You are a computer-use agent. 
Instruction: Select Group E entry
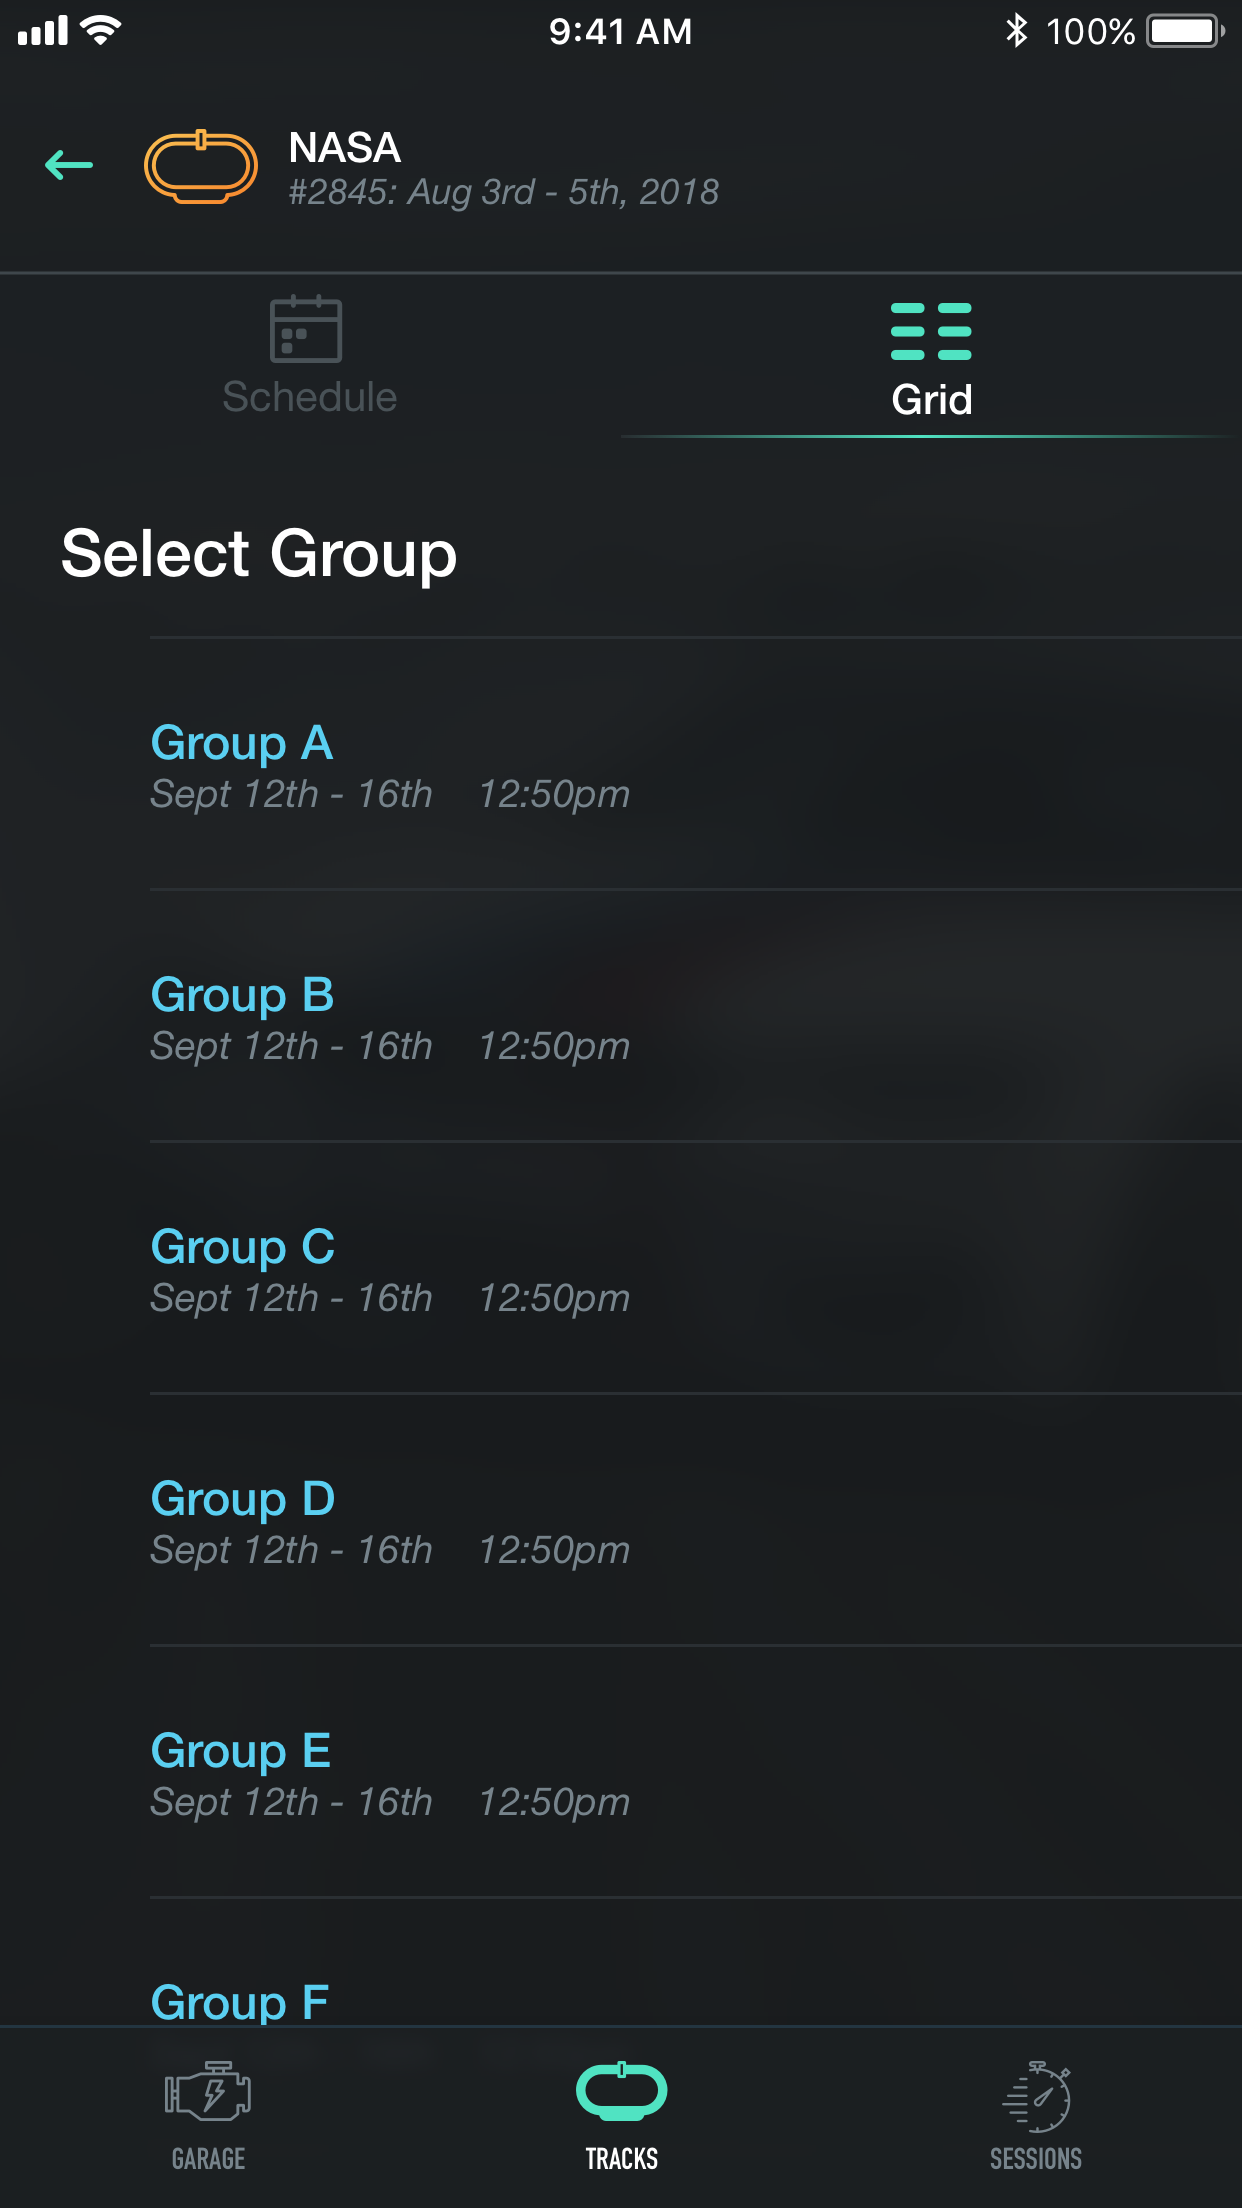(240, 1751)
